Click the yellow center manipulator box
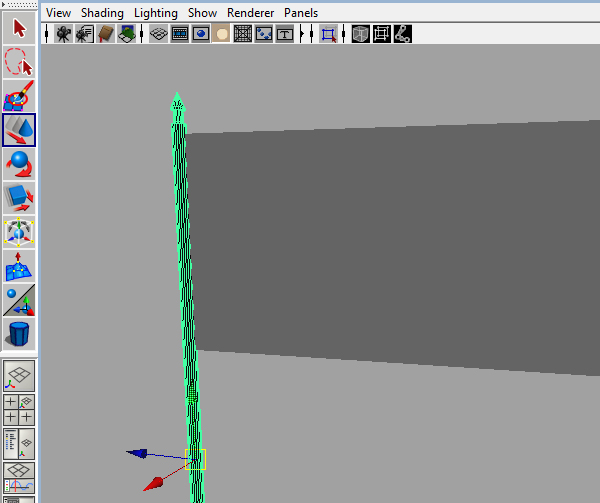The width and height of the screenshot is (600, 503). pyautogui.click(x=196, y=459)
